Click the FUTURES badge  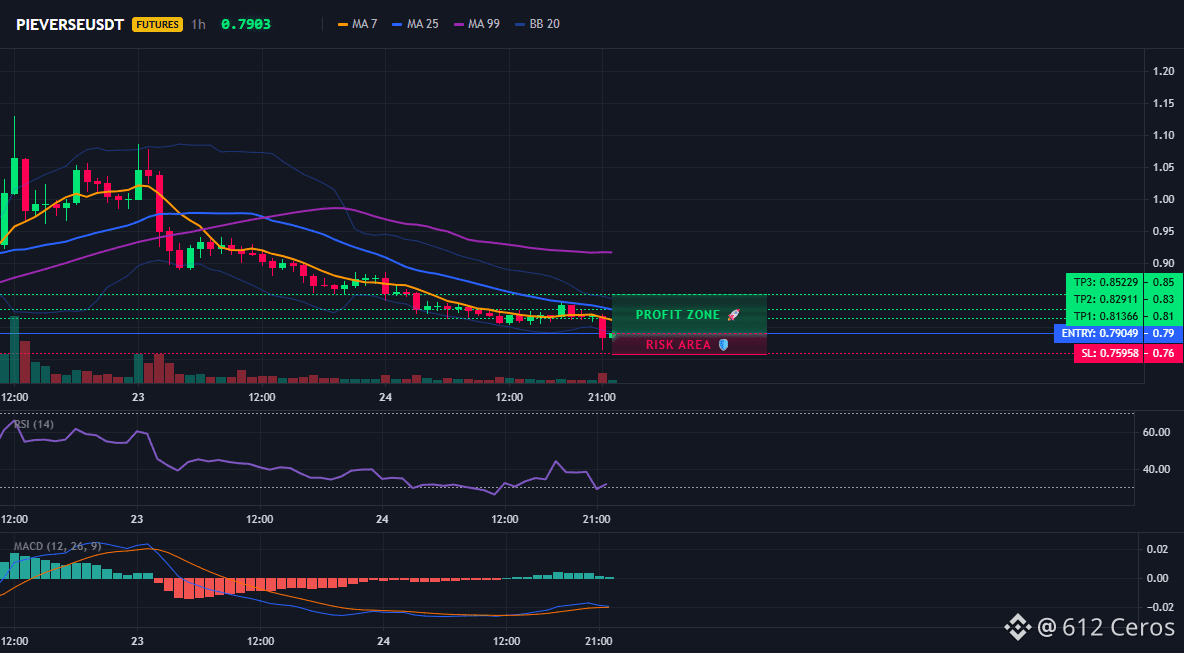click(x=158, y=24)
